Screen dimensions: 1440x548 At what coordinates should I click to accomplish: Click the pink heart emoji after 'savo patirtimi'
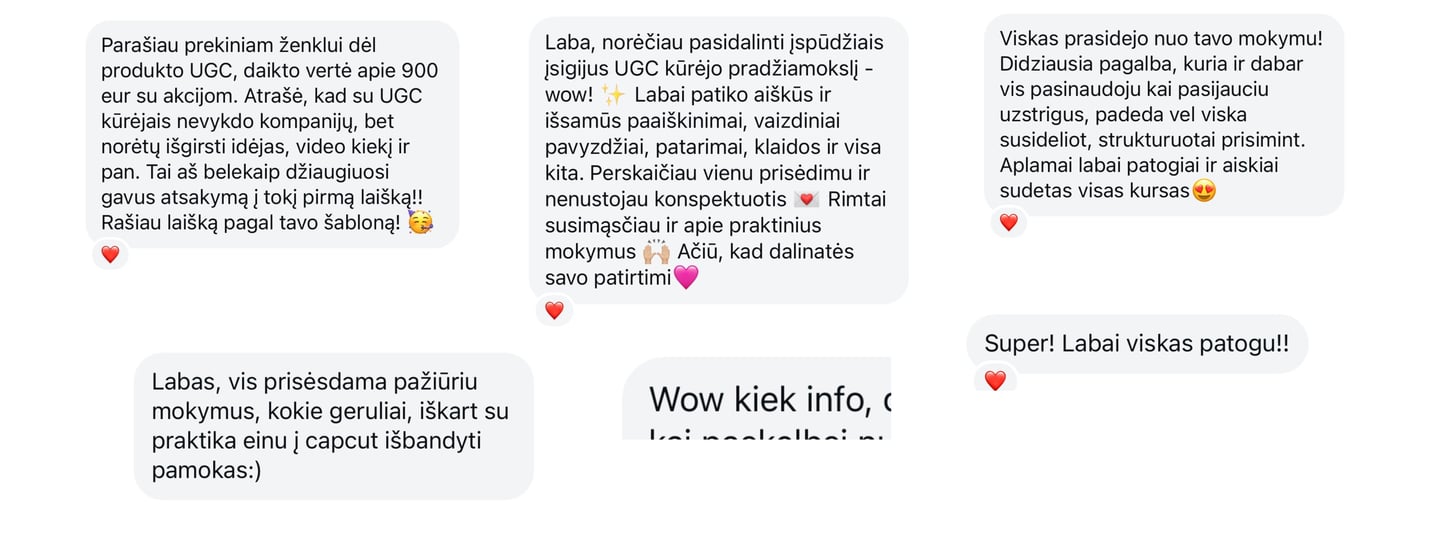point(686,278)
